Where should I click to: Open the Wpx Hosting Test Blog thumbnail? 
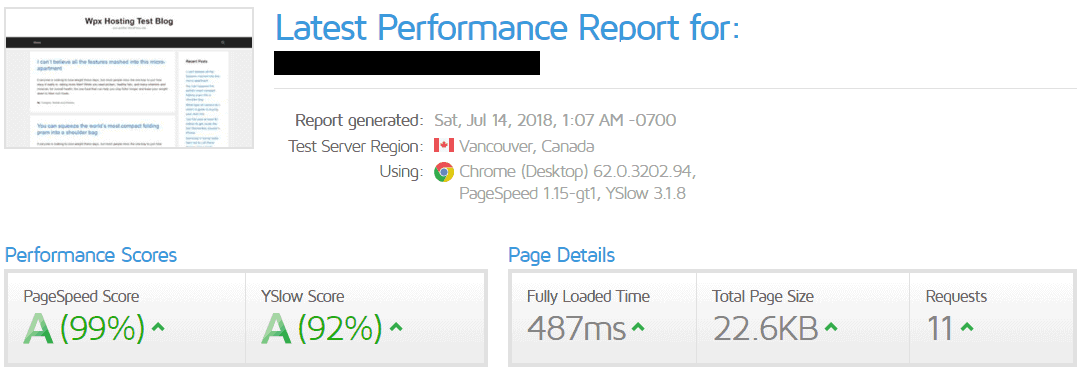tap(129, 78)
